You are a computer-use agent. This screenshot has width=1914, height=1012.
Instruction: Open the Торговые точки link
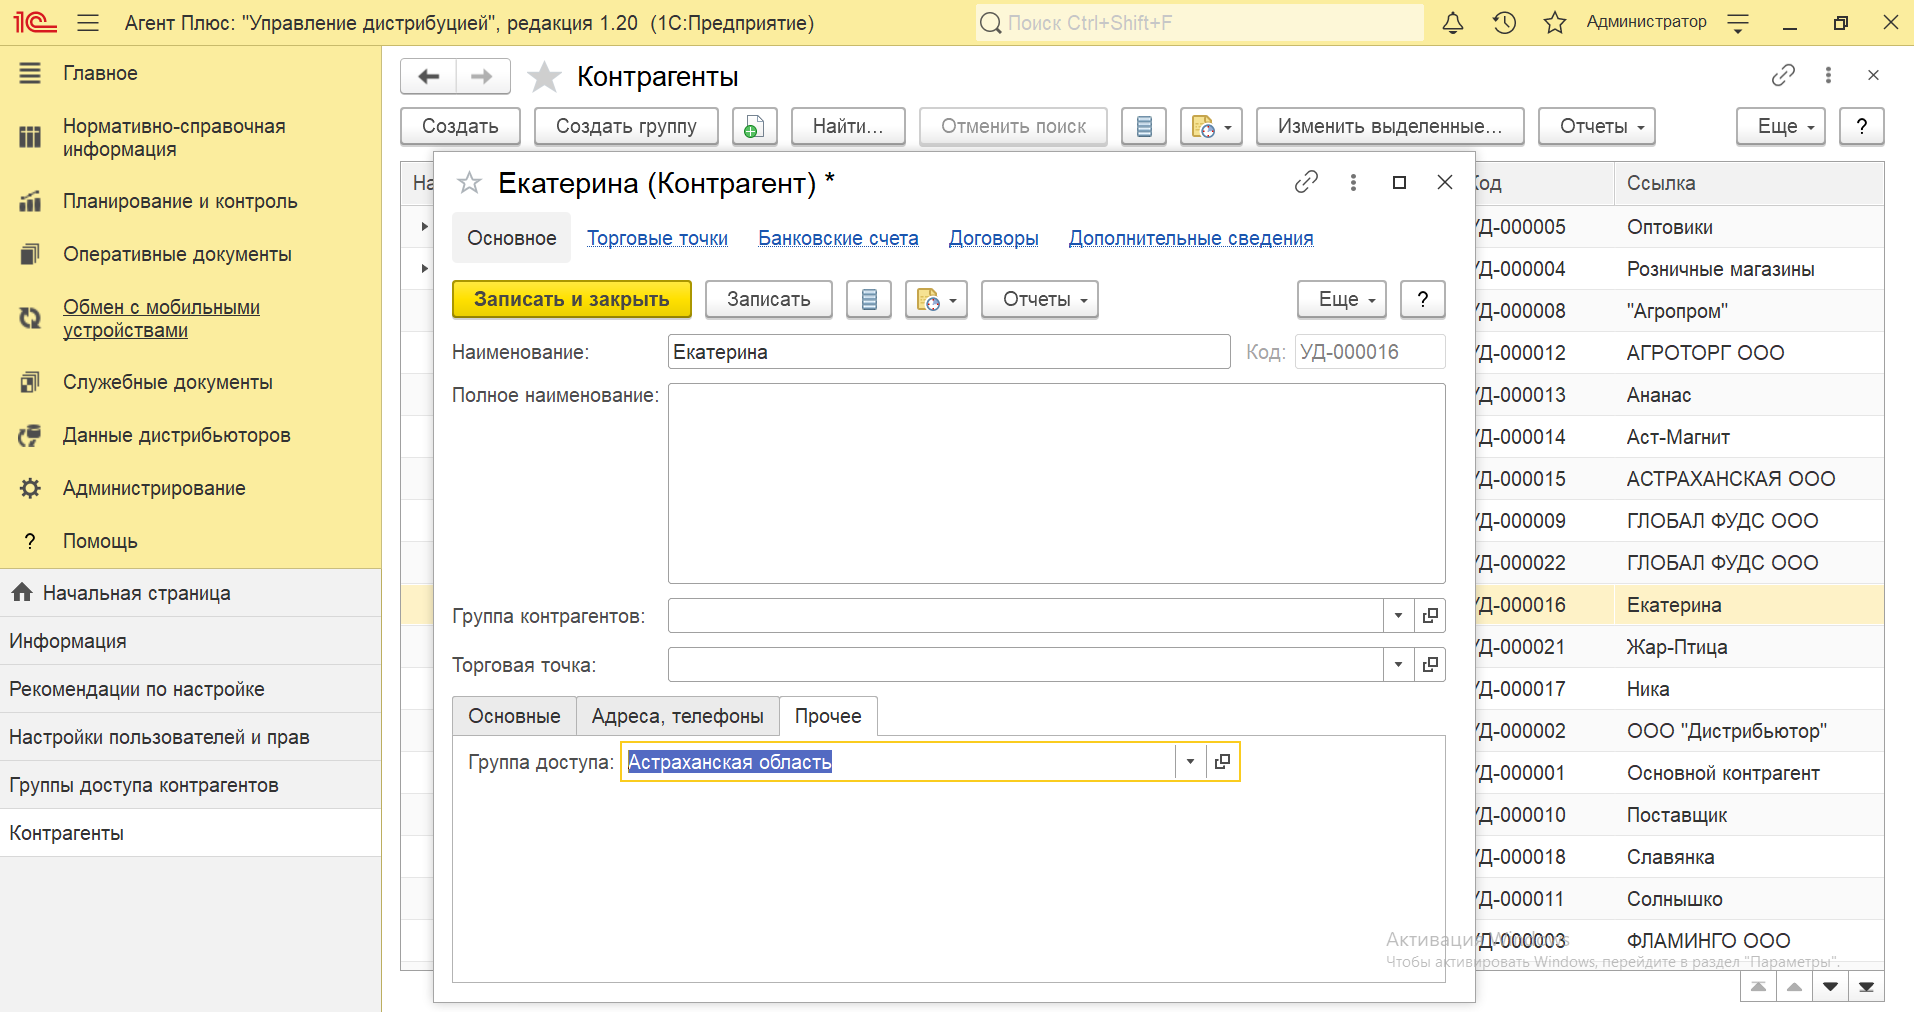(657, 238)
